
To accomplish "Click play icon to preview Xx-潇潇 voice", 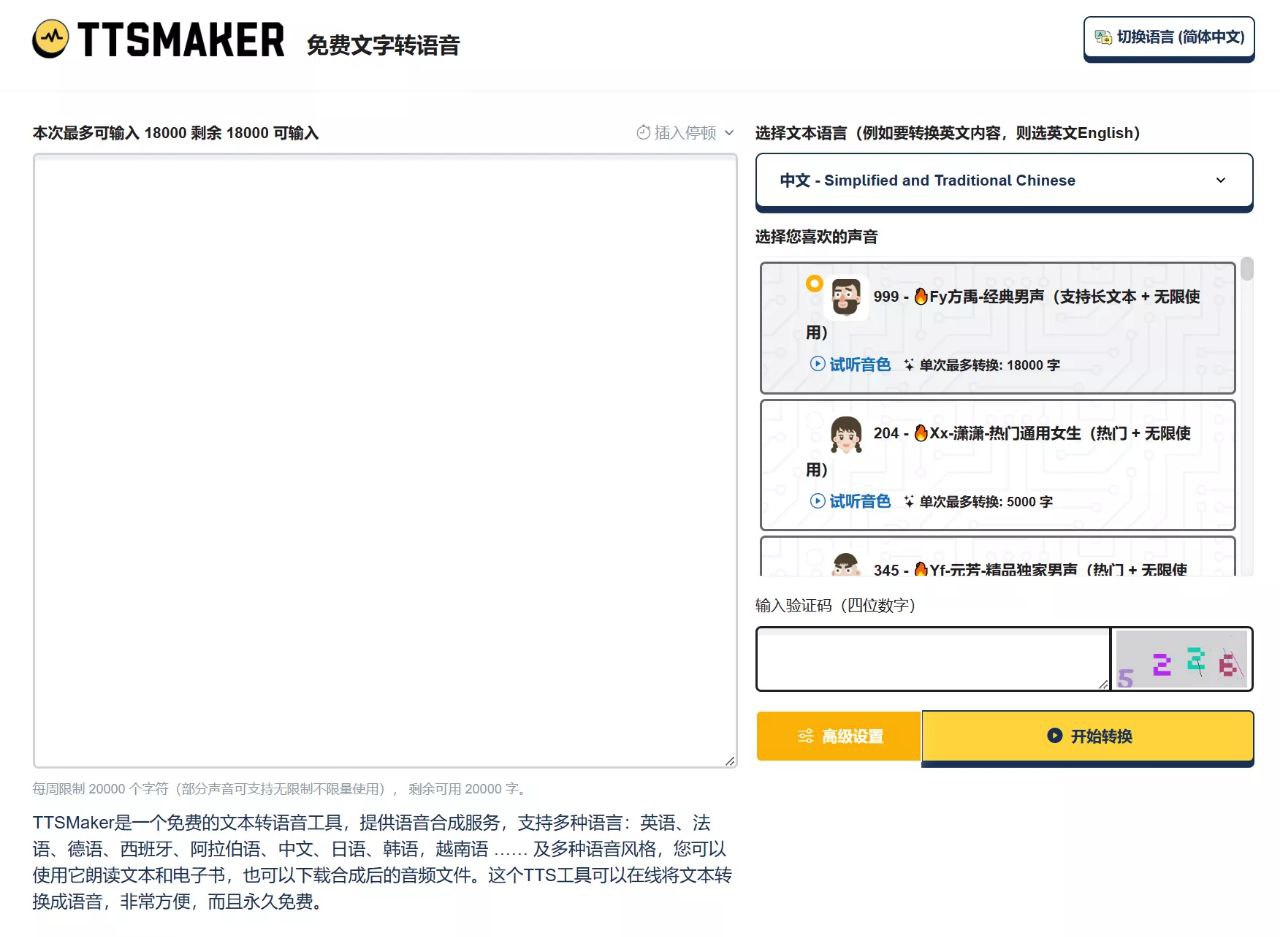I will coord(818,501).
